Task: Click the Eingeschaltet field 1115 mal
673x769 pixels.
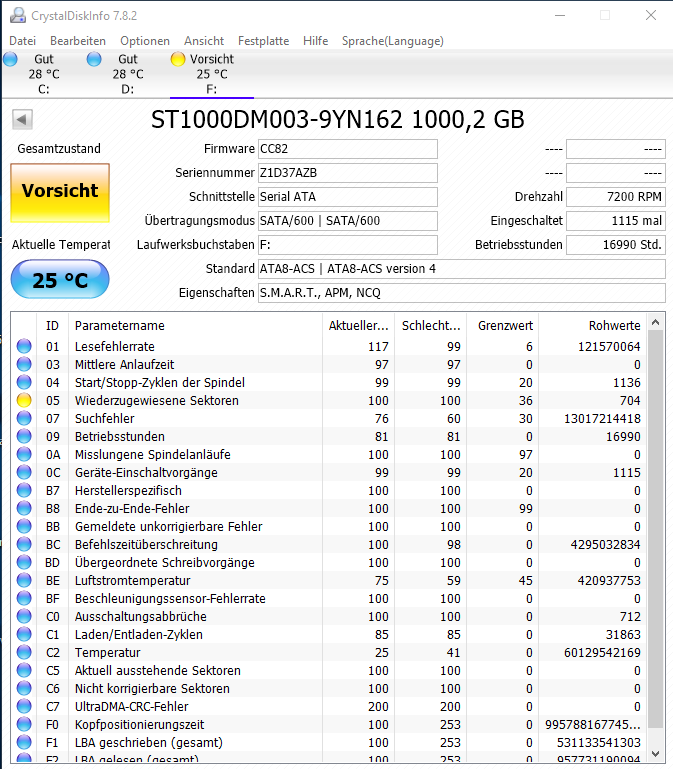Action: [x=616, y=221]
